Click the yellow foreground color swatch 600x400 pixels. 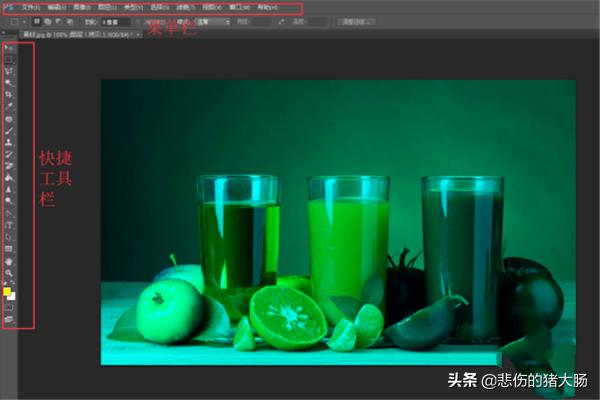[x=7, y=290]
